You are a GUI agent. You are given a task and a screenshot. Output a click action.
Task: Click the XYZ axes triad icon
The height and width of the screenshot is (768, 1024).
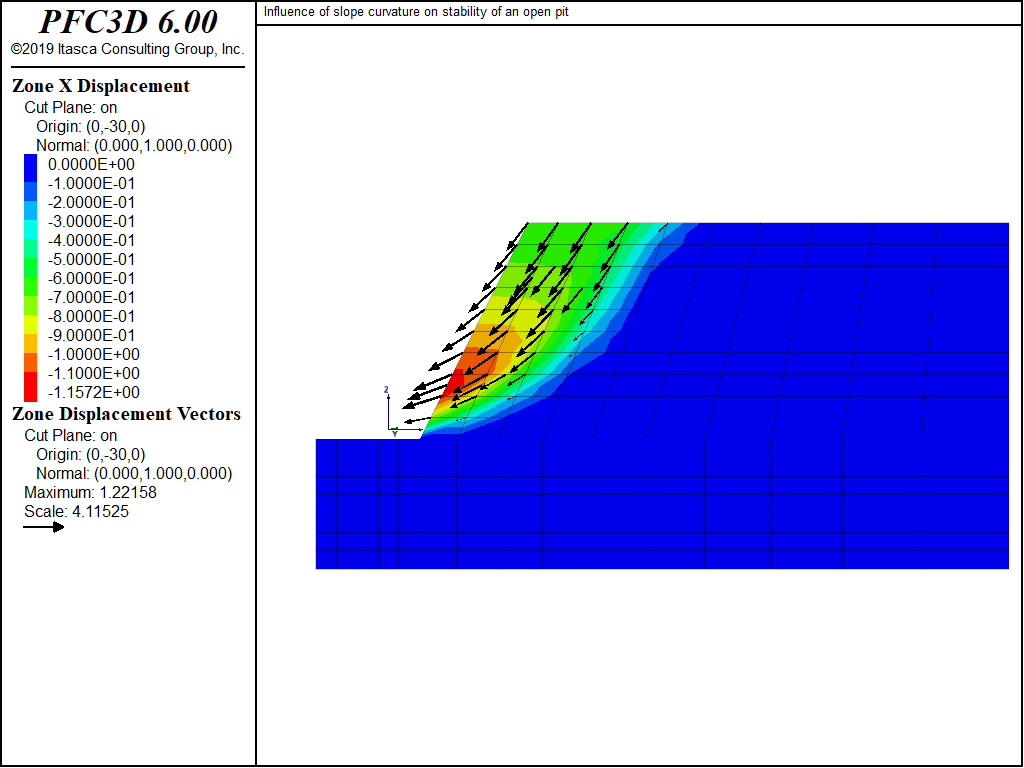click(x=402, y=411)
